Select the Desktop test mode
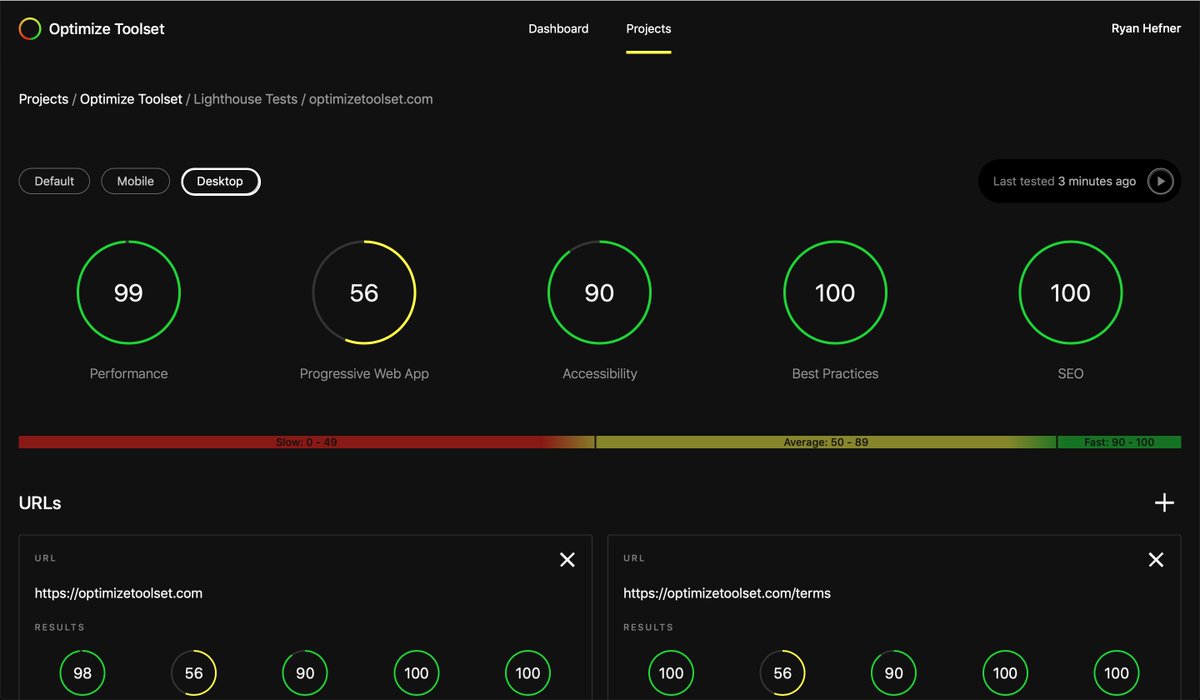Screen dimensions: 1200x700 click(x=220, y=181)
